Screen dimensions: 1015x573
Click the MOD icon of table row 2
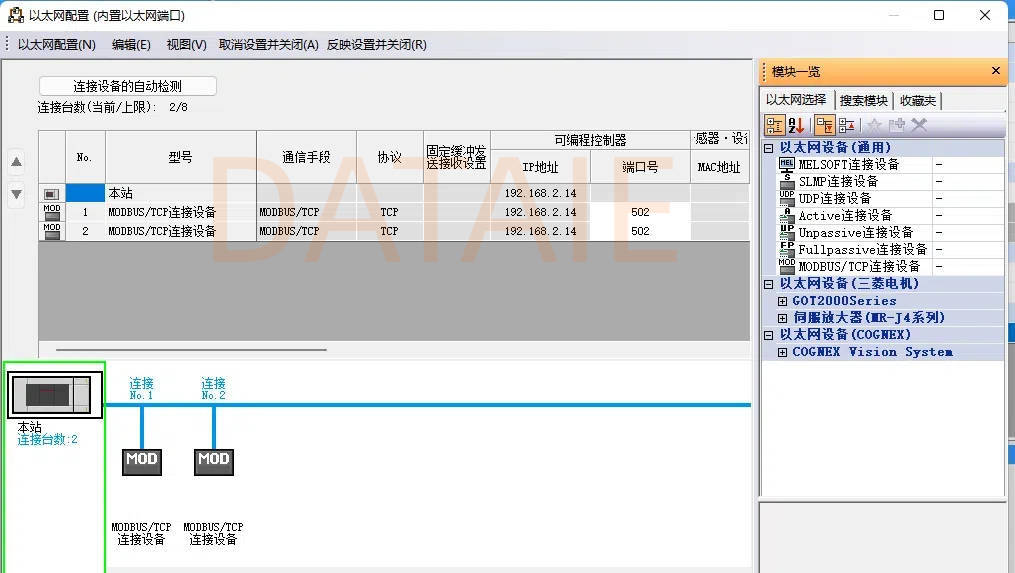[52, 231]
